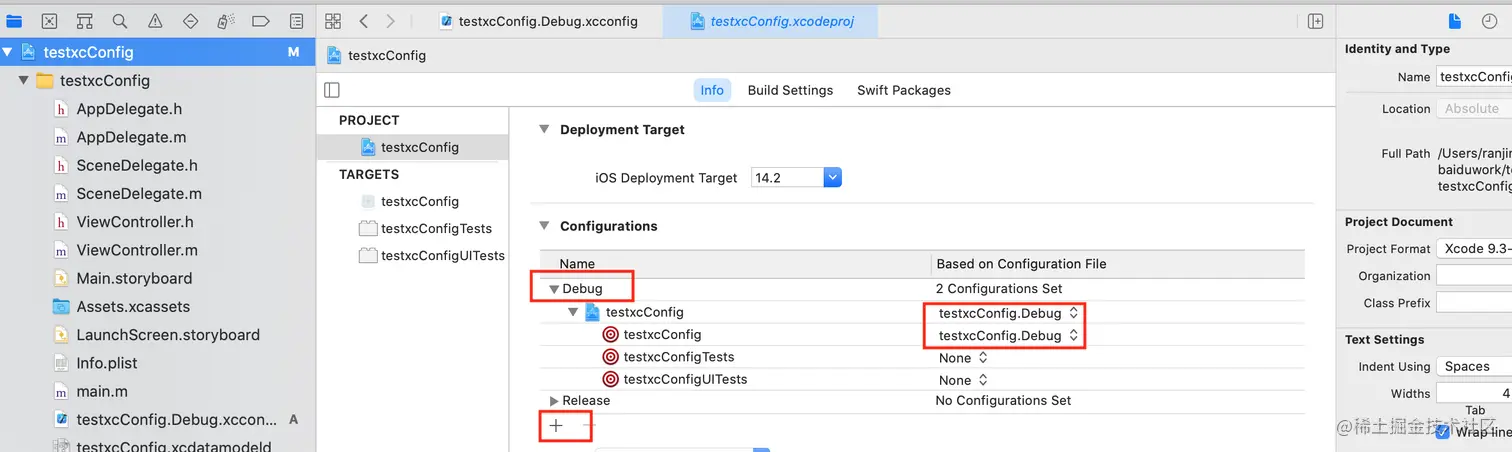Show the Issue navigator warning icon
The image size is (1512, 452).
pyautogui.click(x=155, y=21)
